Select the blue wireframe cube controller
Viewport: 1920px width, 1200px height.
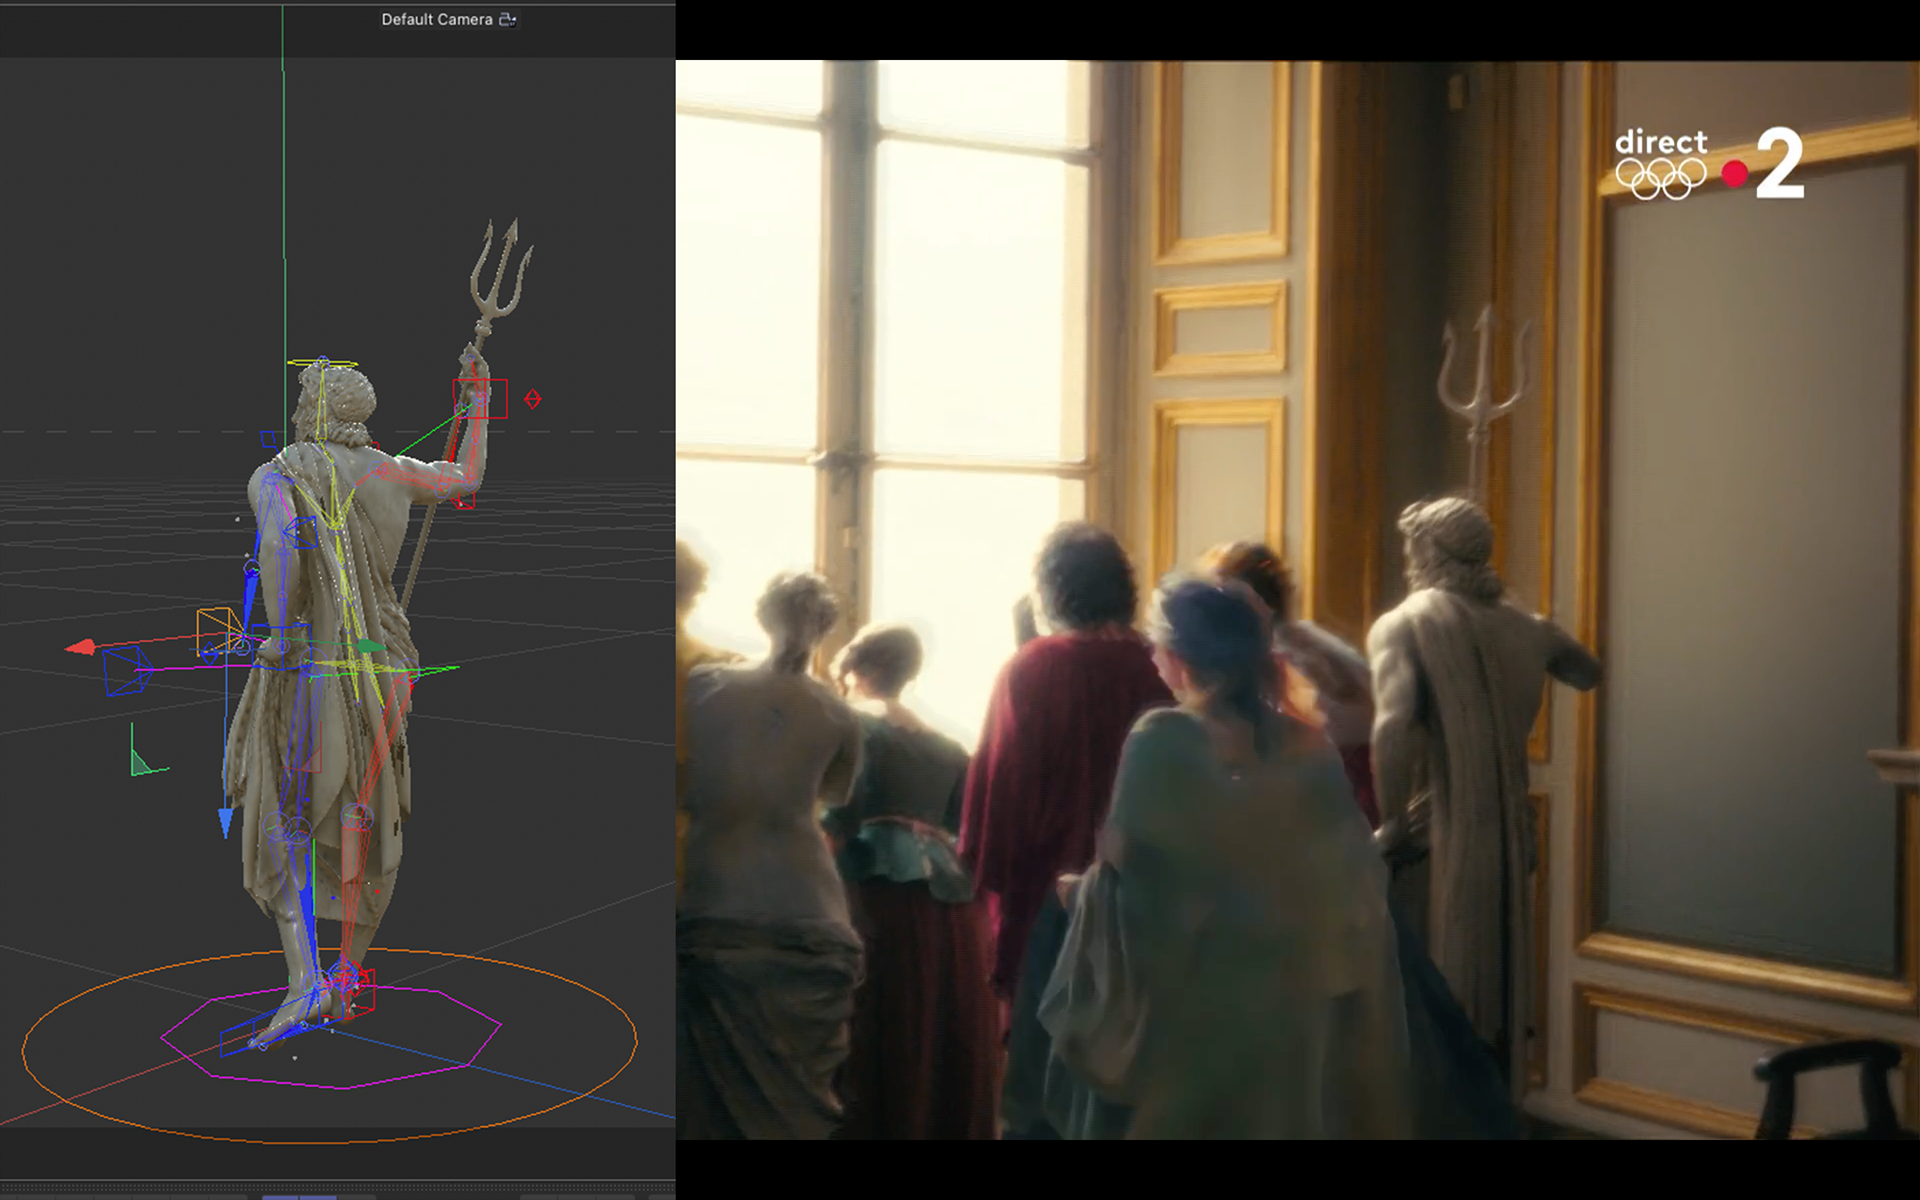128,671
